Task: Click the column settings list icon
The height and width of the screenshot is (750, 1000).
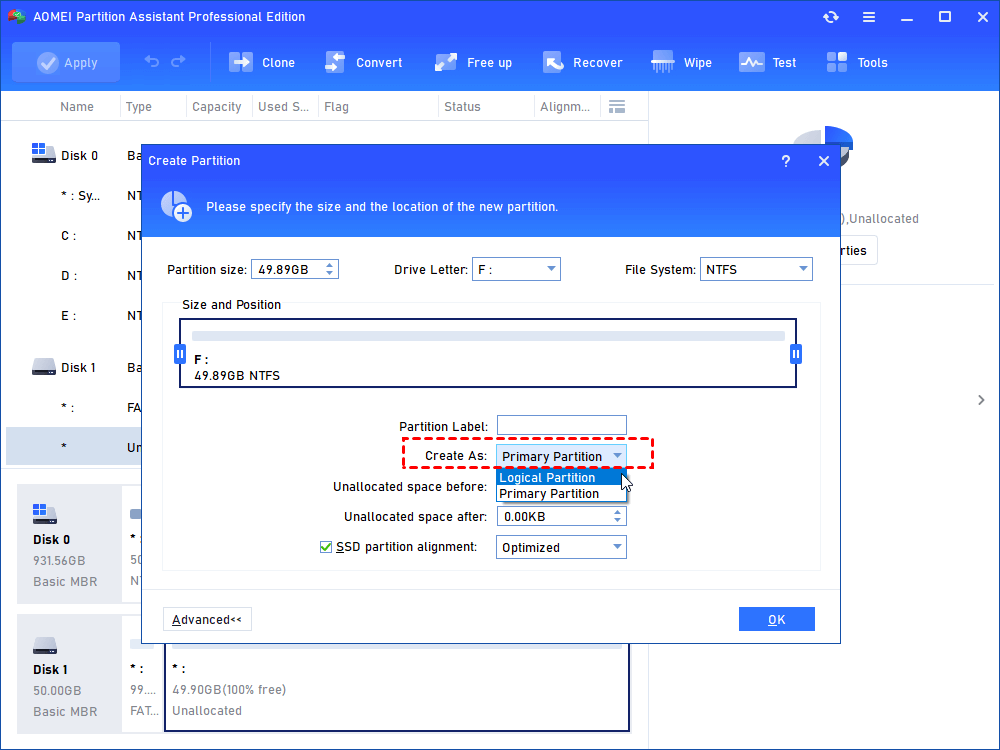Action: pos(617,107)
